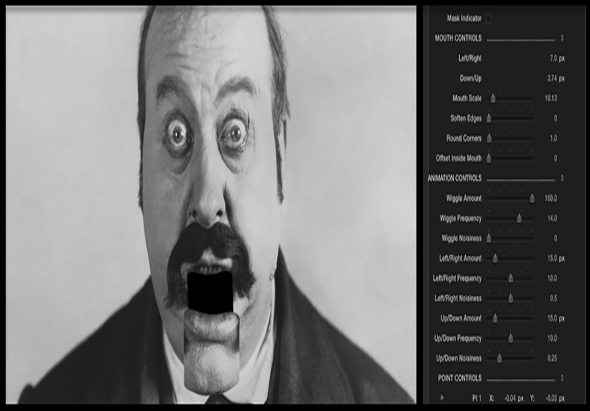Click the Left/Right Frequency slider handle
The width and height of the screenshot is (590, 411).
coord(511,279)
